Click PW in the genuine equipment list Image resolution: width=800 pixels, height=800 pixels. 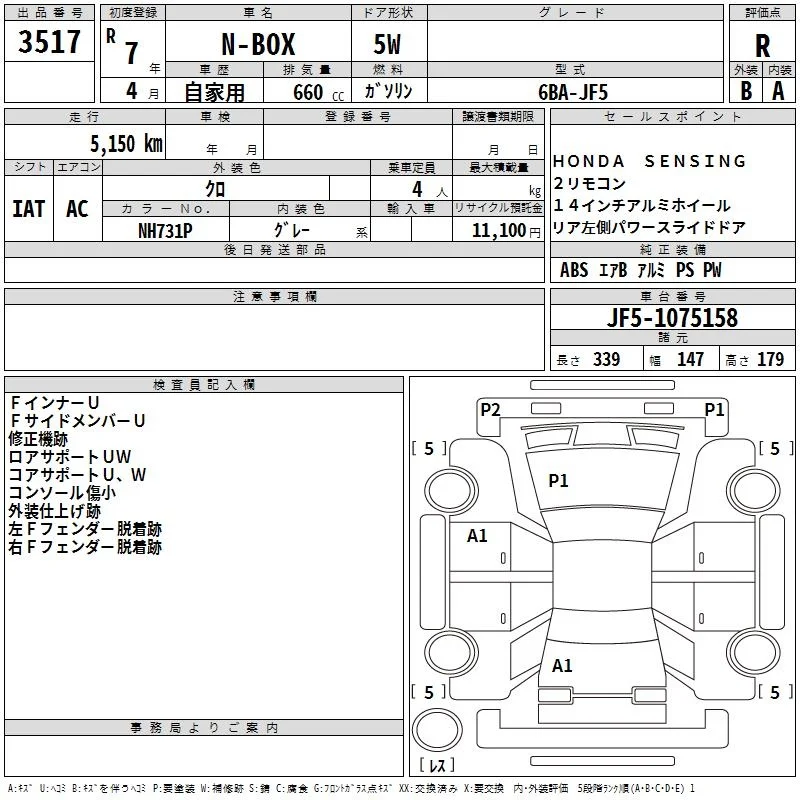point(712,270)
